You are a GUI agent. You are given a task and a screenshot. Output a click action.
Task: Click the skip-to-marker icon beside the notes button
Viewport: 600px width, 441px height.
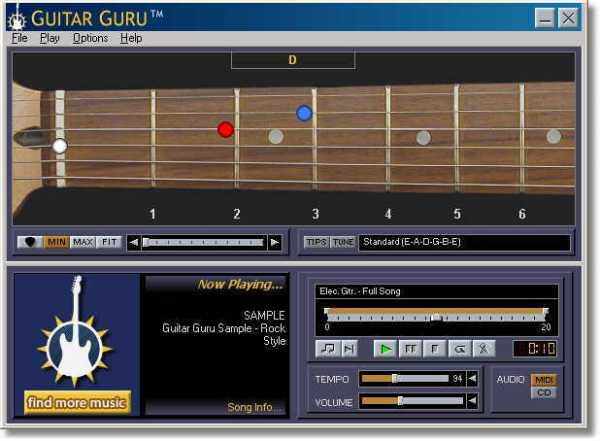click(349, 349)
